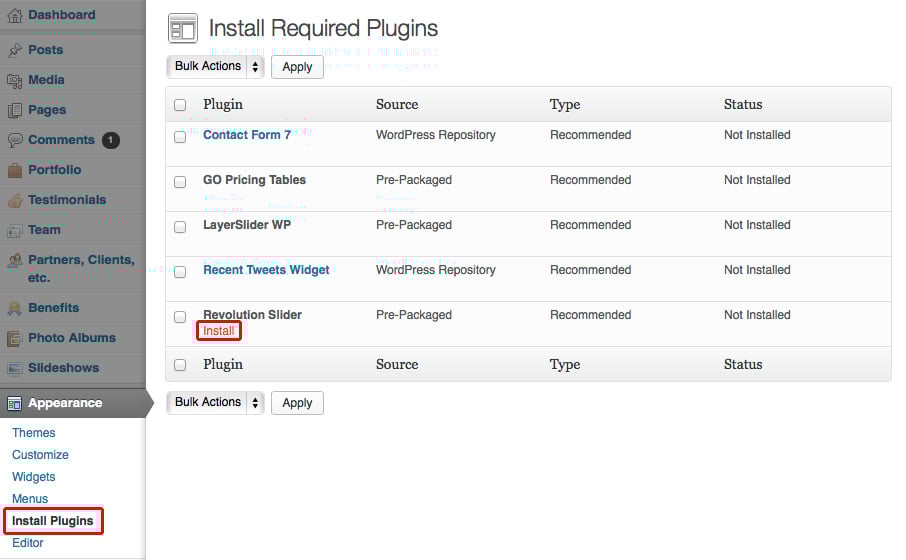
Task: Click the pending comments count badge
Action: click(110, 140)
